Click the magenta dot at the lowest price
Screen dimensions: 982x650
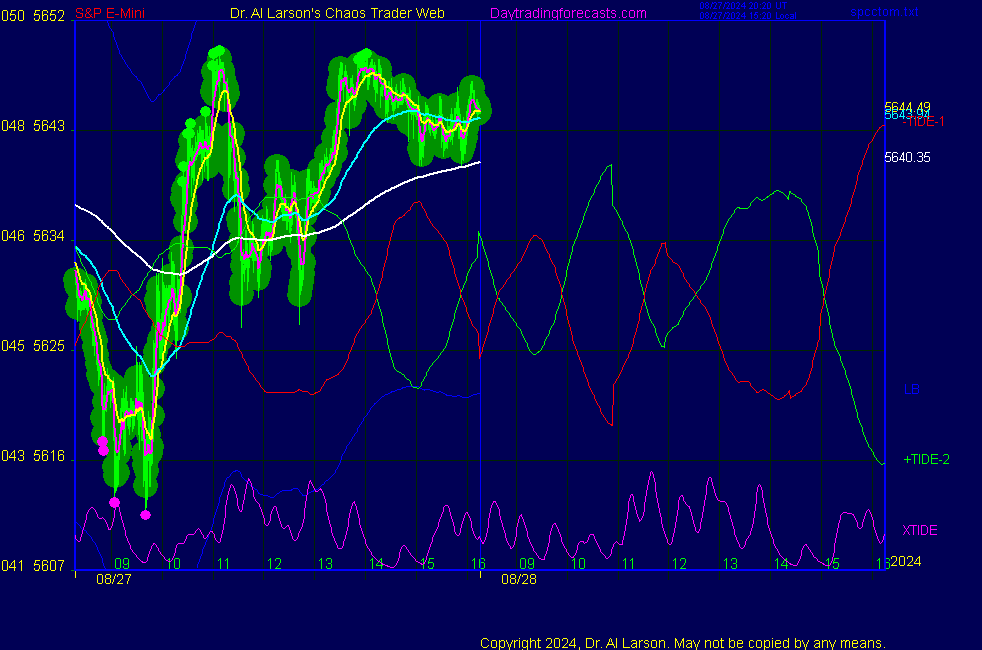click(145, 515)
